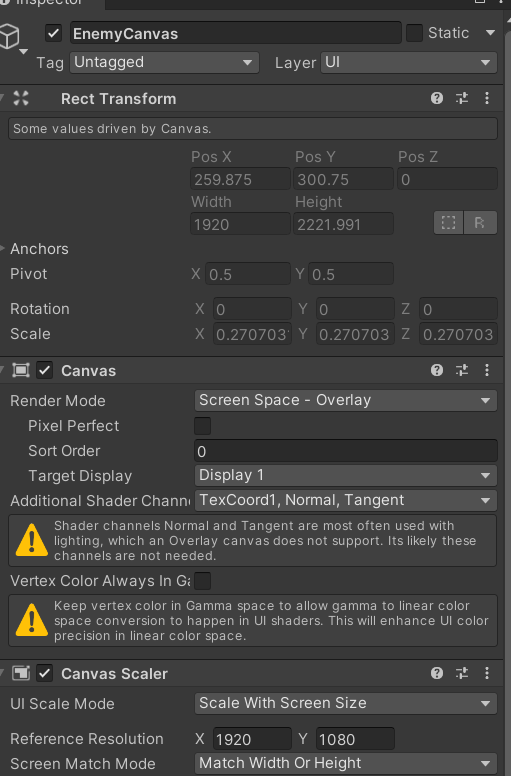Viewport: 511px width, 776px height.
Task: Click the Pos Z field
Action: pos(447,179)
